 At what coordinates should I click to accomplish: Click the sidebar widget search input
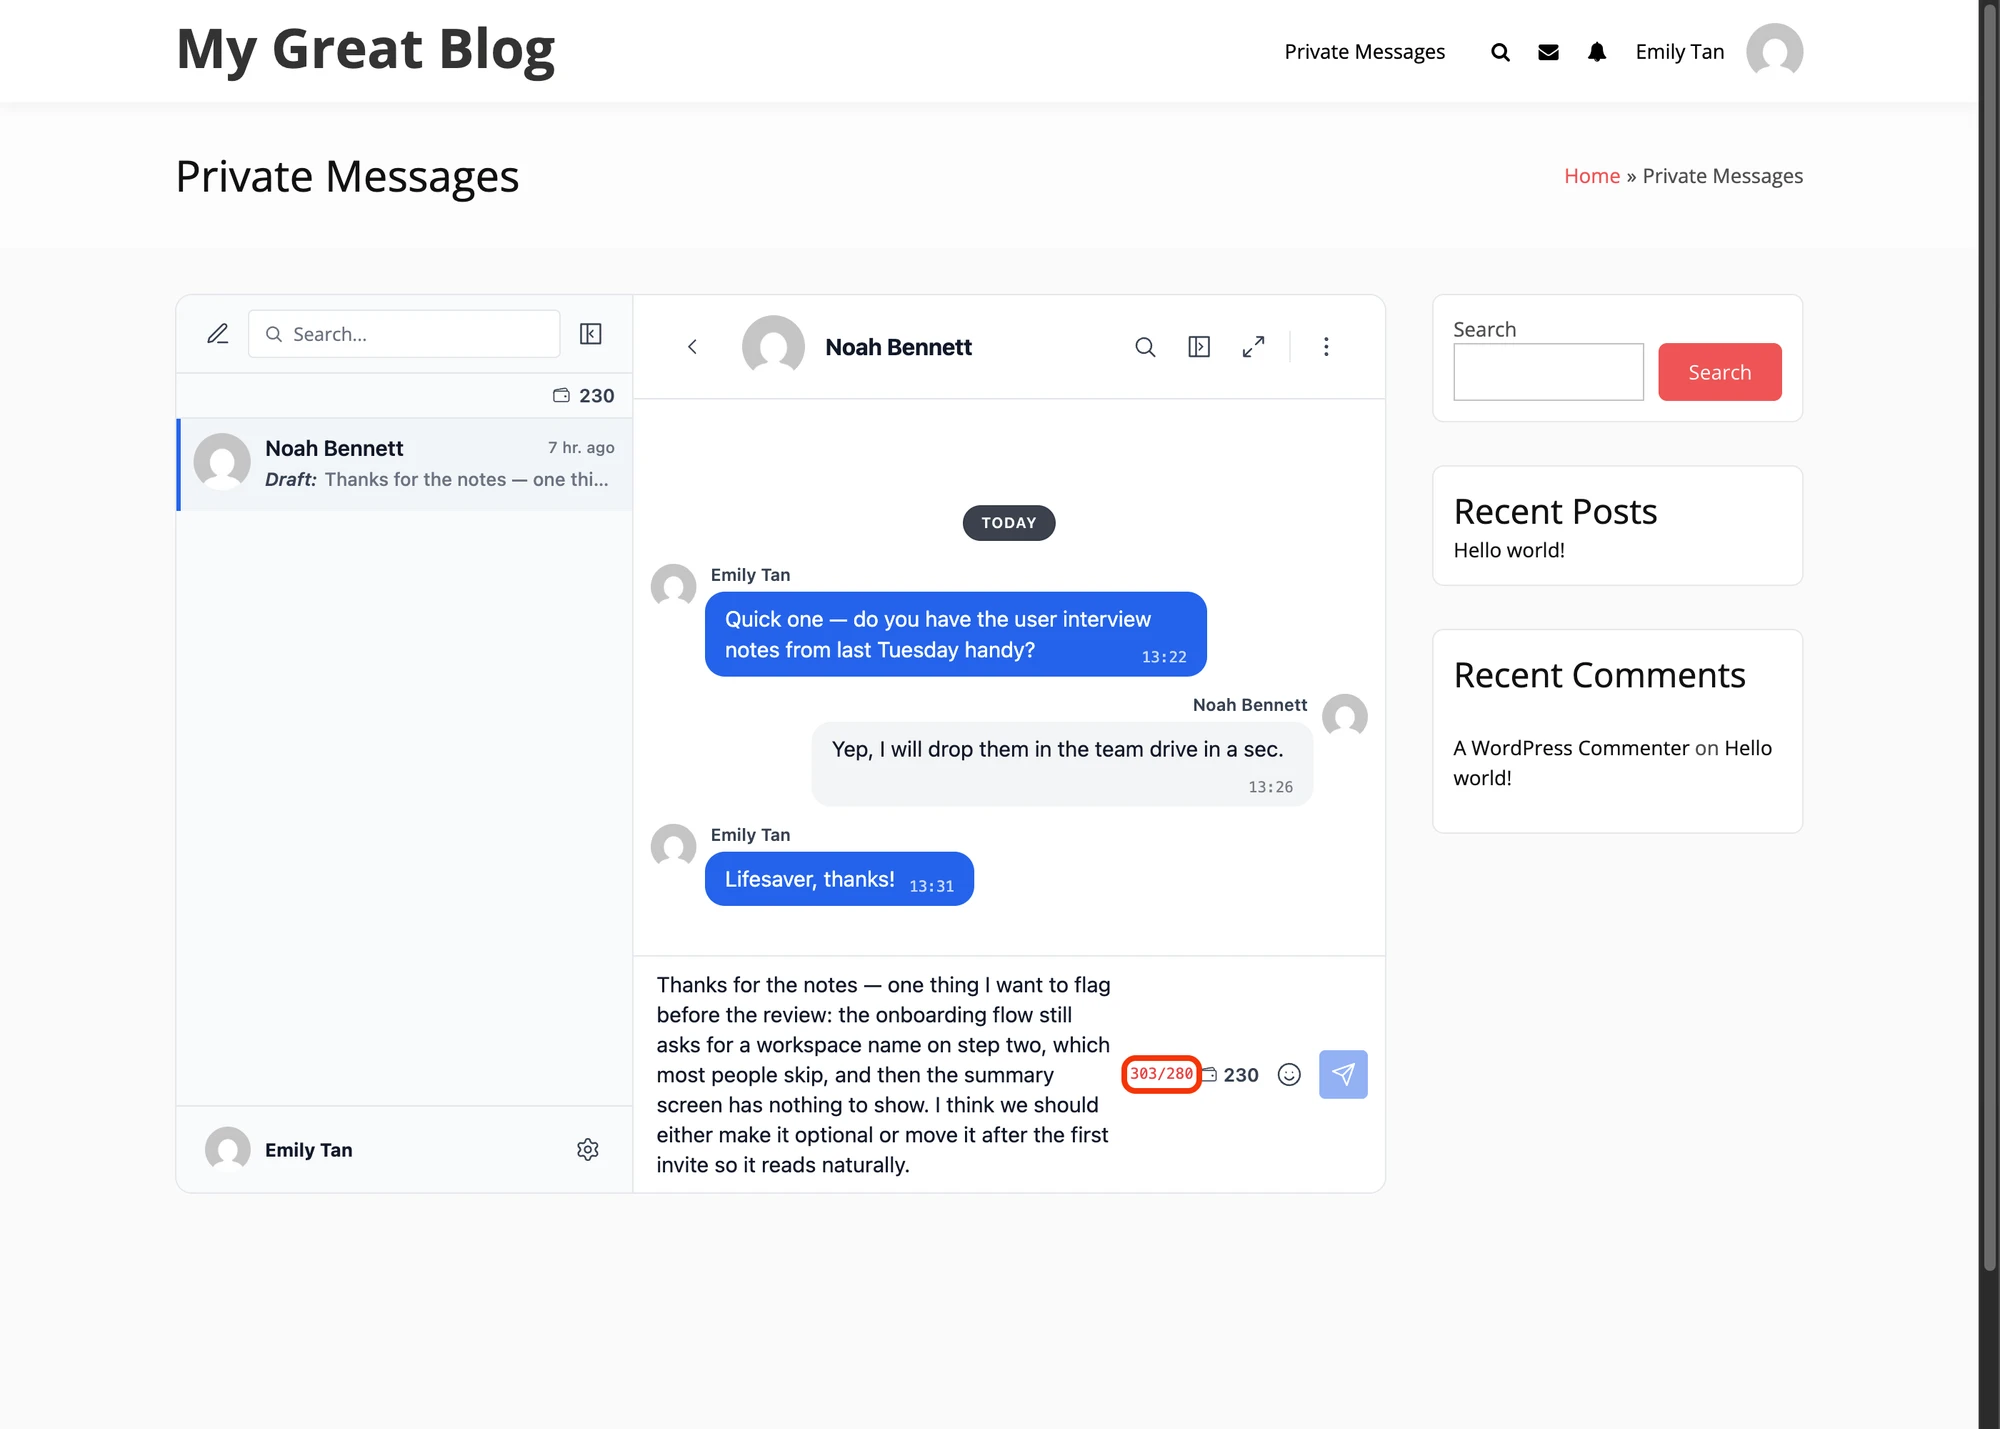(x=1548, y=372)
